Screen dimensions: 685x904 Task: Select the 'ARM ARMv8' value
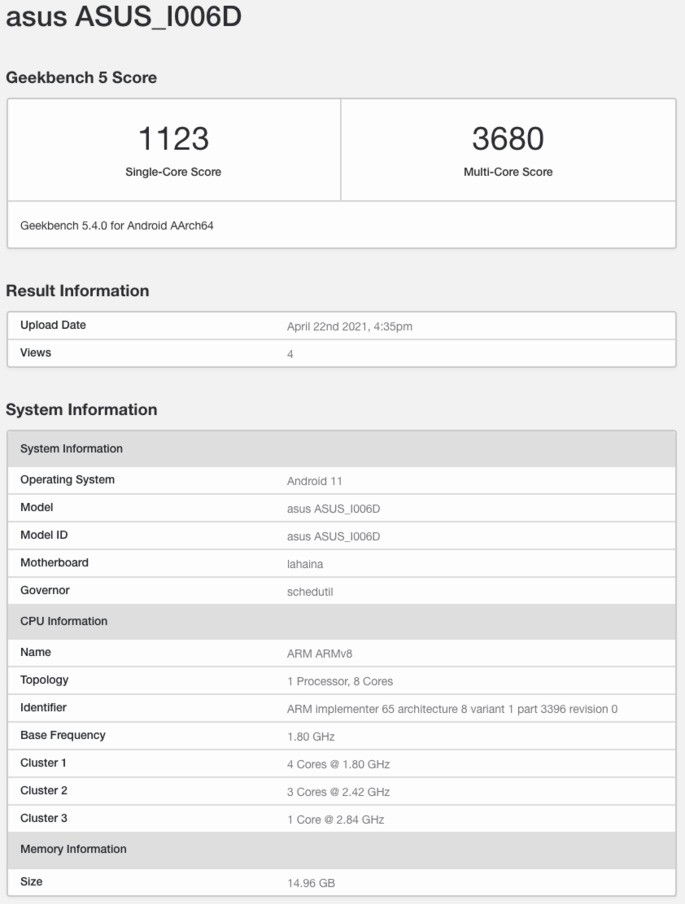(x=320, y=654)
